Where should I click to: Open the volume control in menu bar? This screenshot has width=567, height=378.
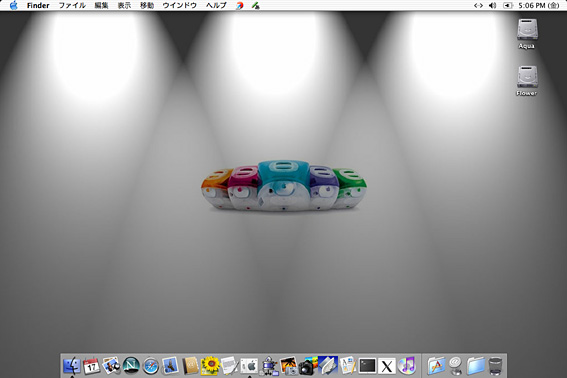coord(492,5)
